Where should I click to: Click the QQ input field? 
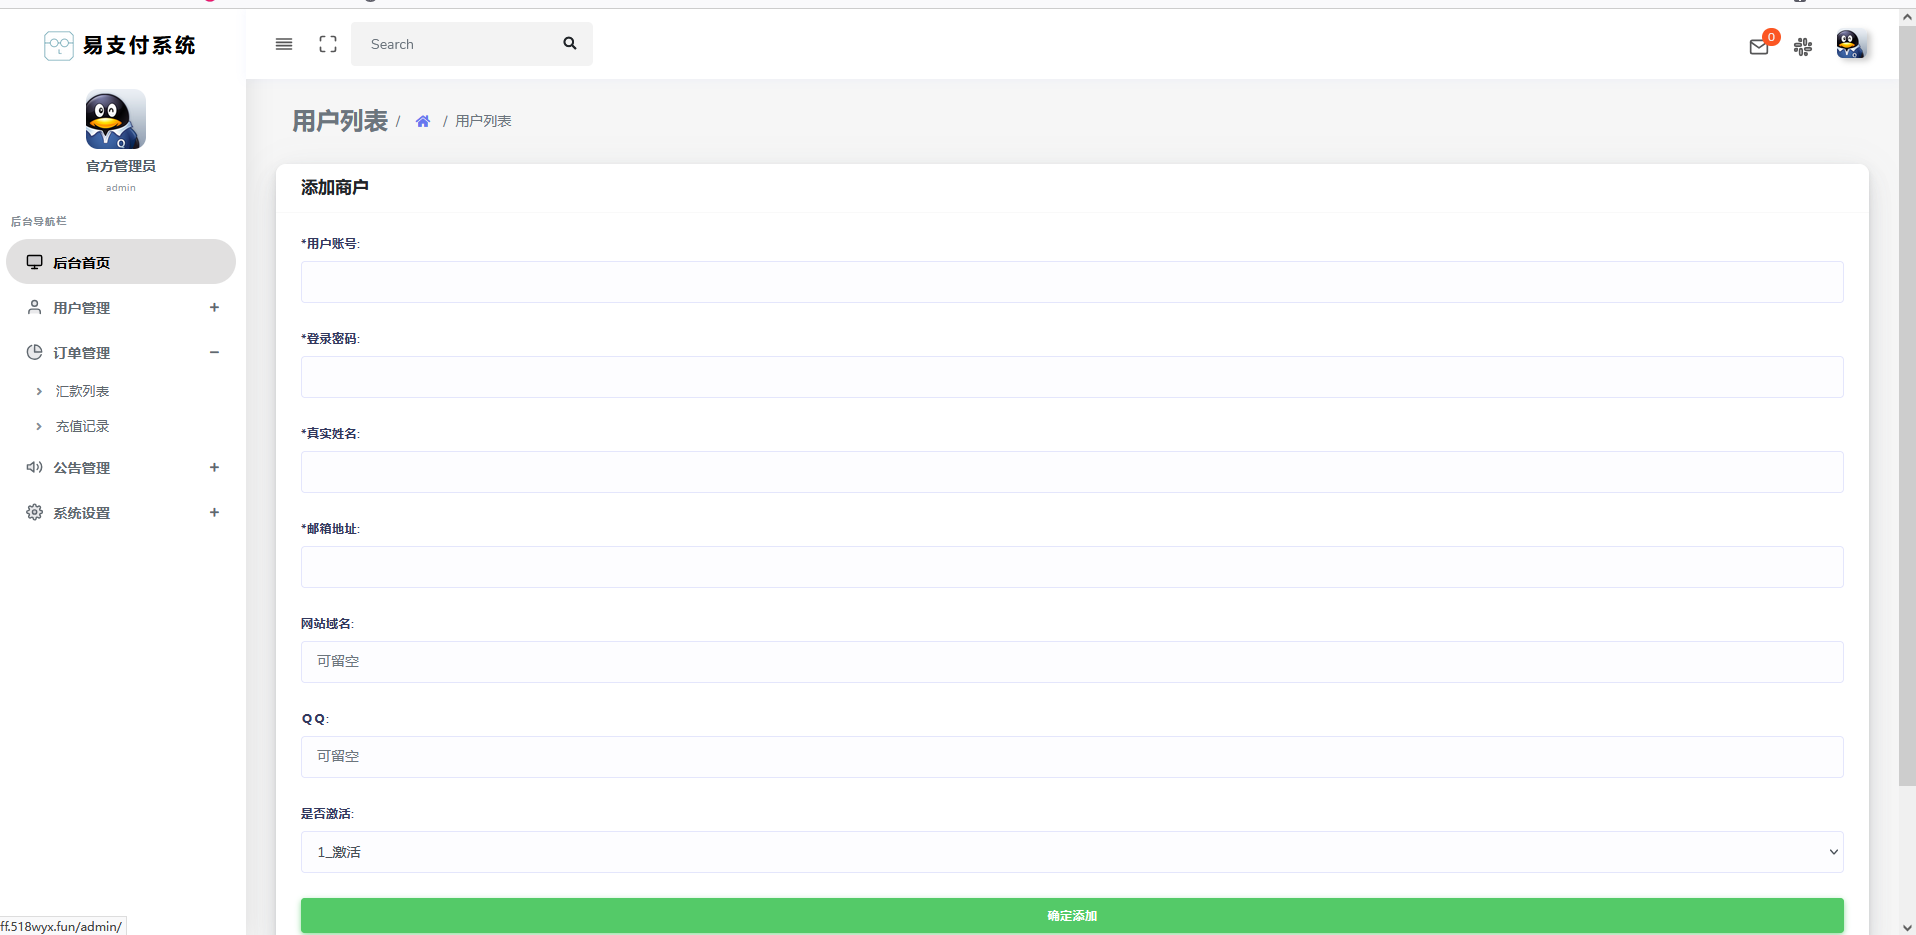click(1072, 757)
